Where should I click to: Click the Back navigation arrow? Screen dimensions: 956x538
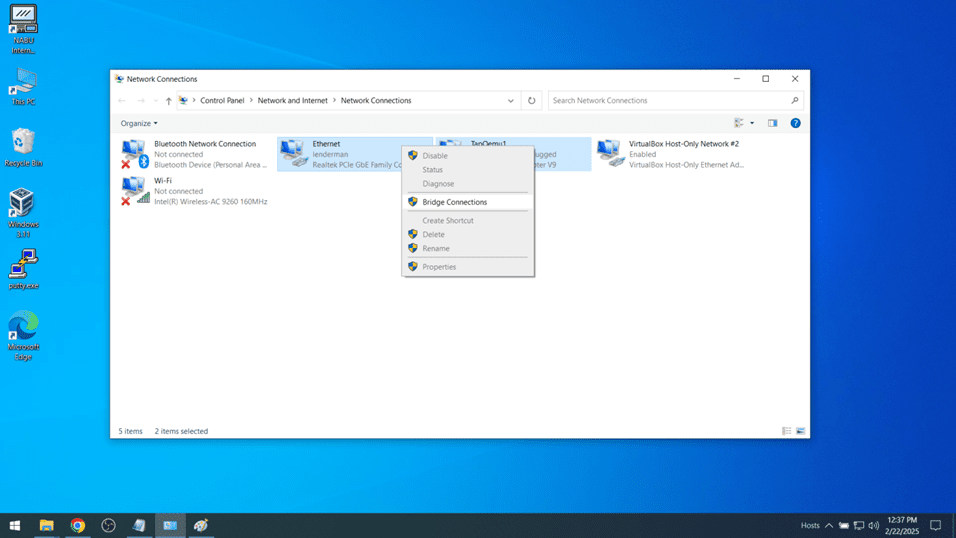point(122,101)
